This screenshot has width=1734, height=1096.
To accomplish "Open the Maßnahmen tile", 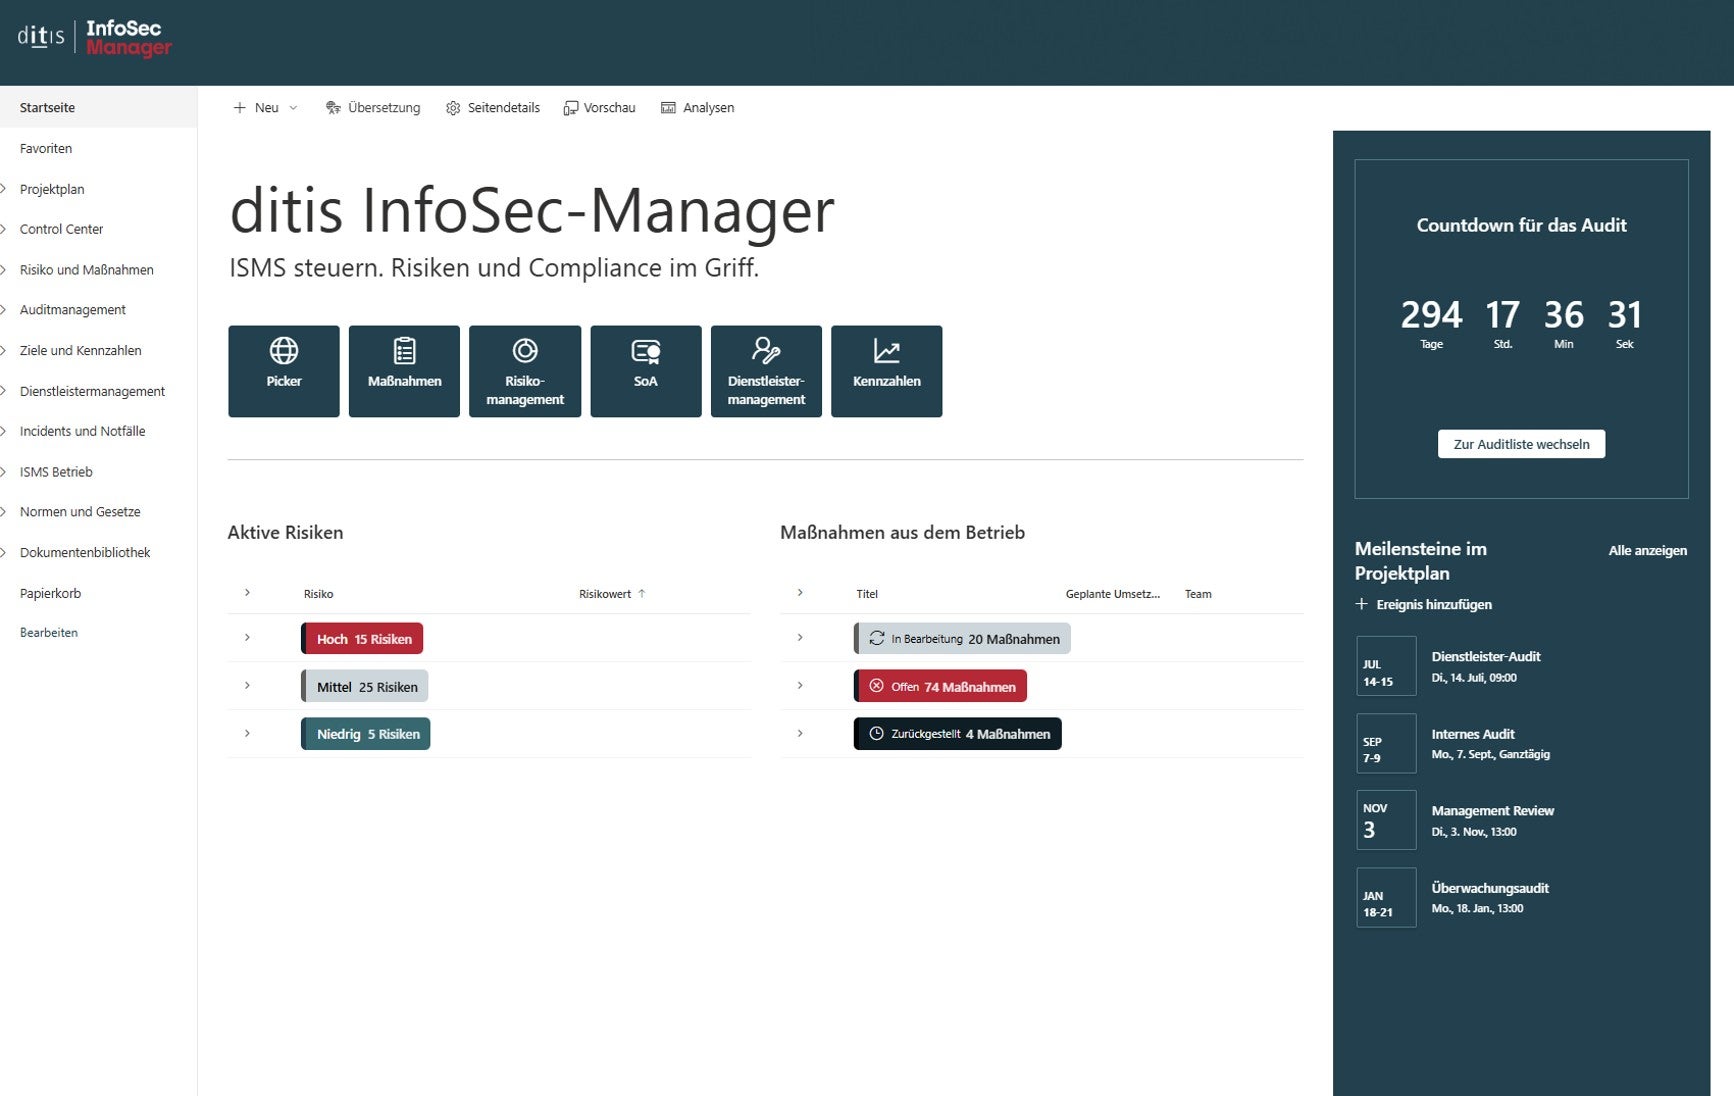I will pos(404,371).
